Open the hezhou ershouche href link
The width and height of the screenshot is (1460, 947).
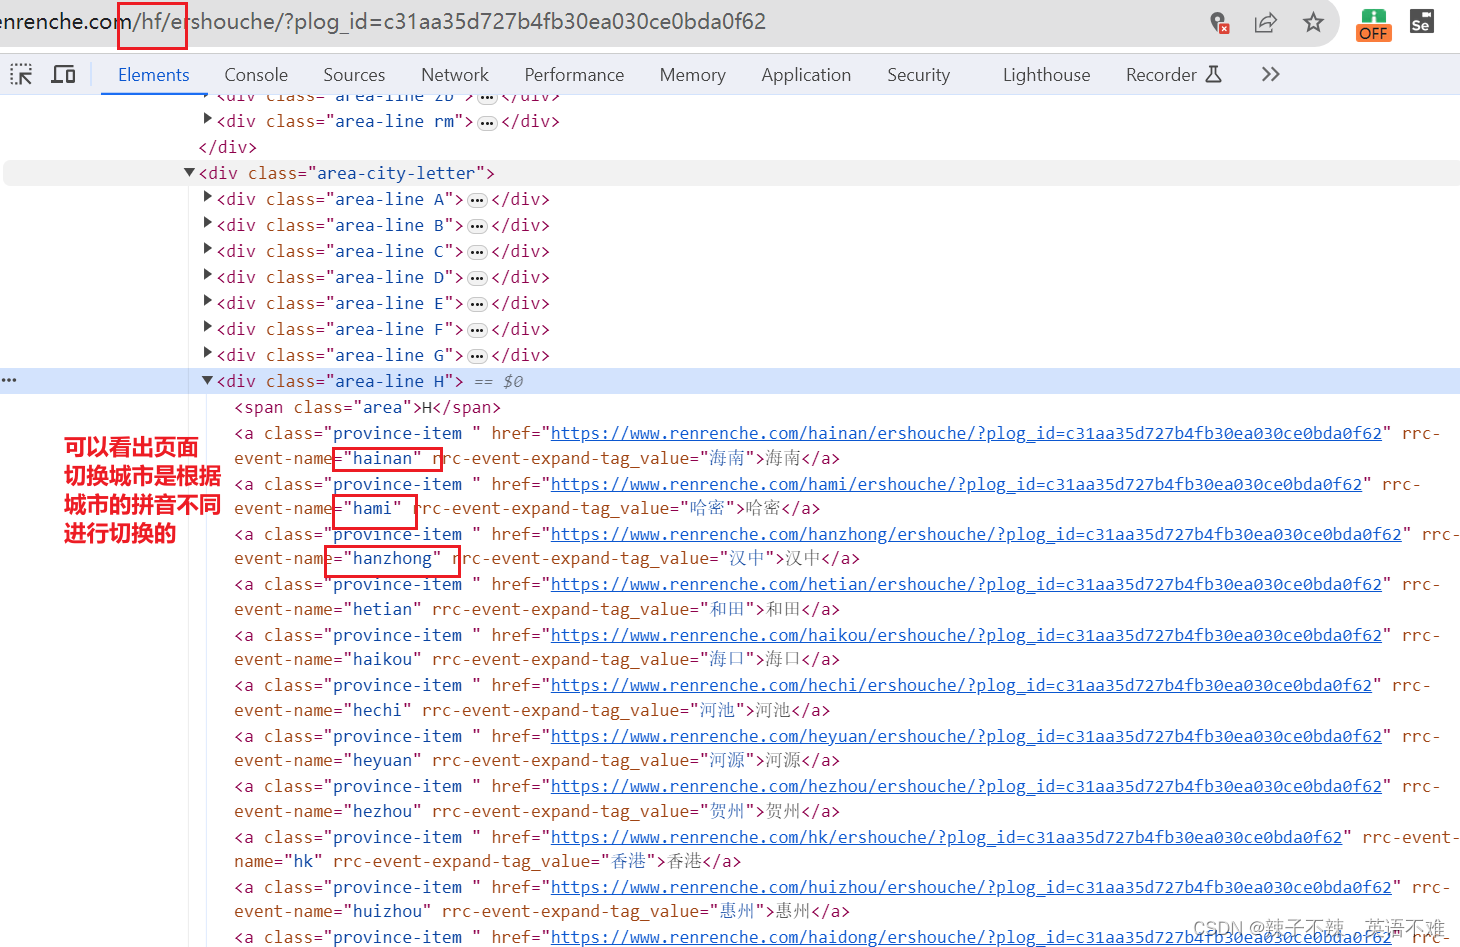[966, 786]
